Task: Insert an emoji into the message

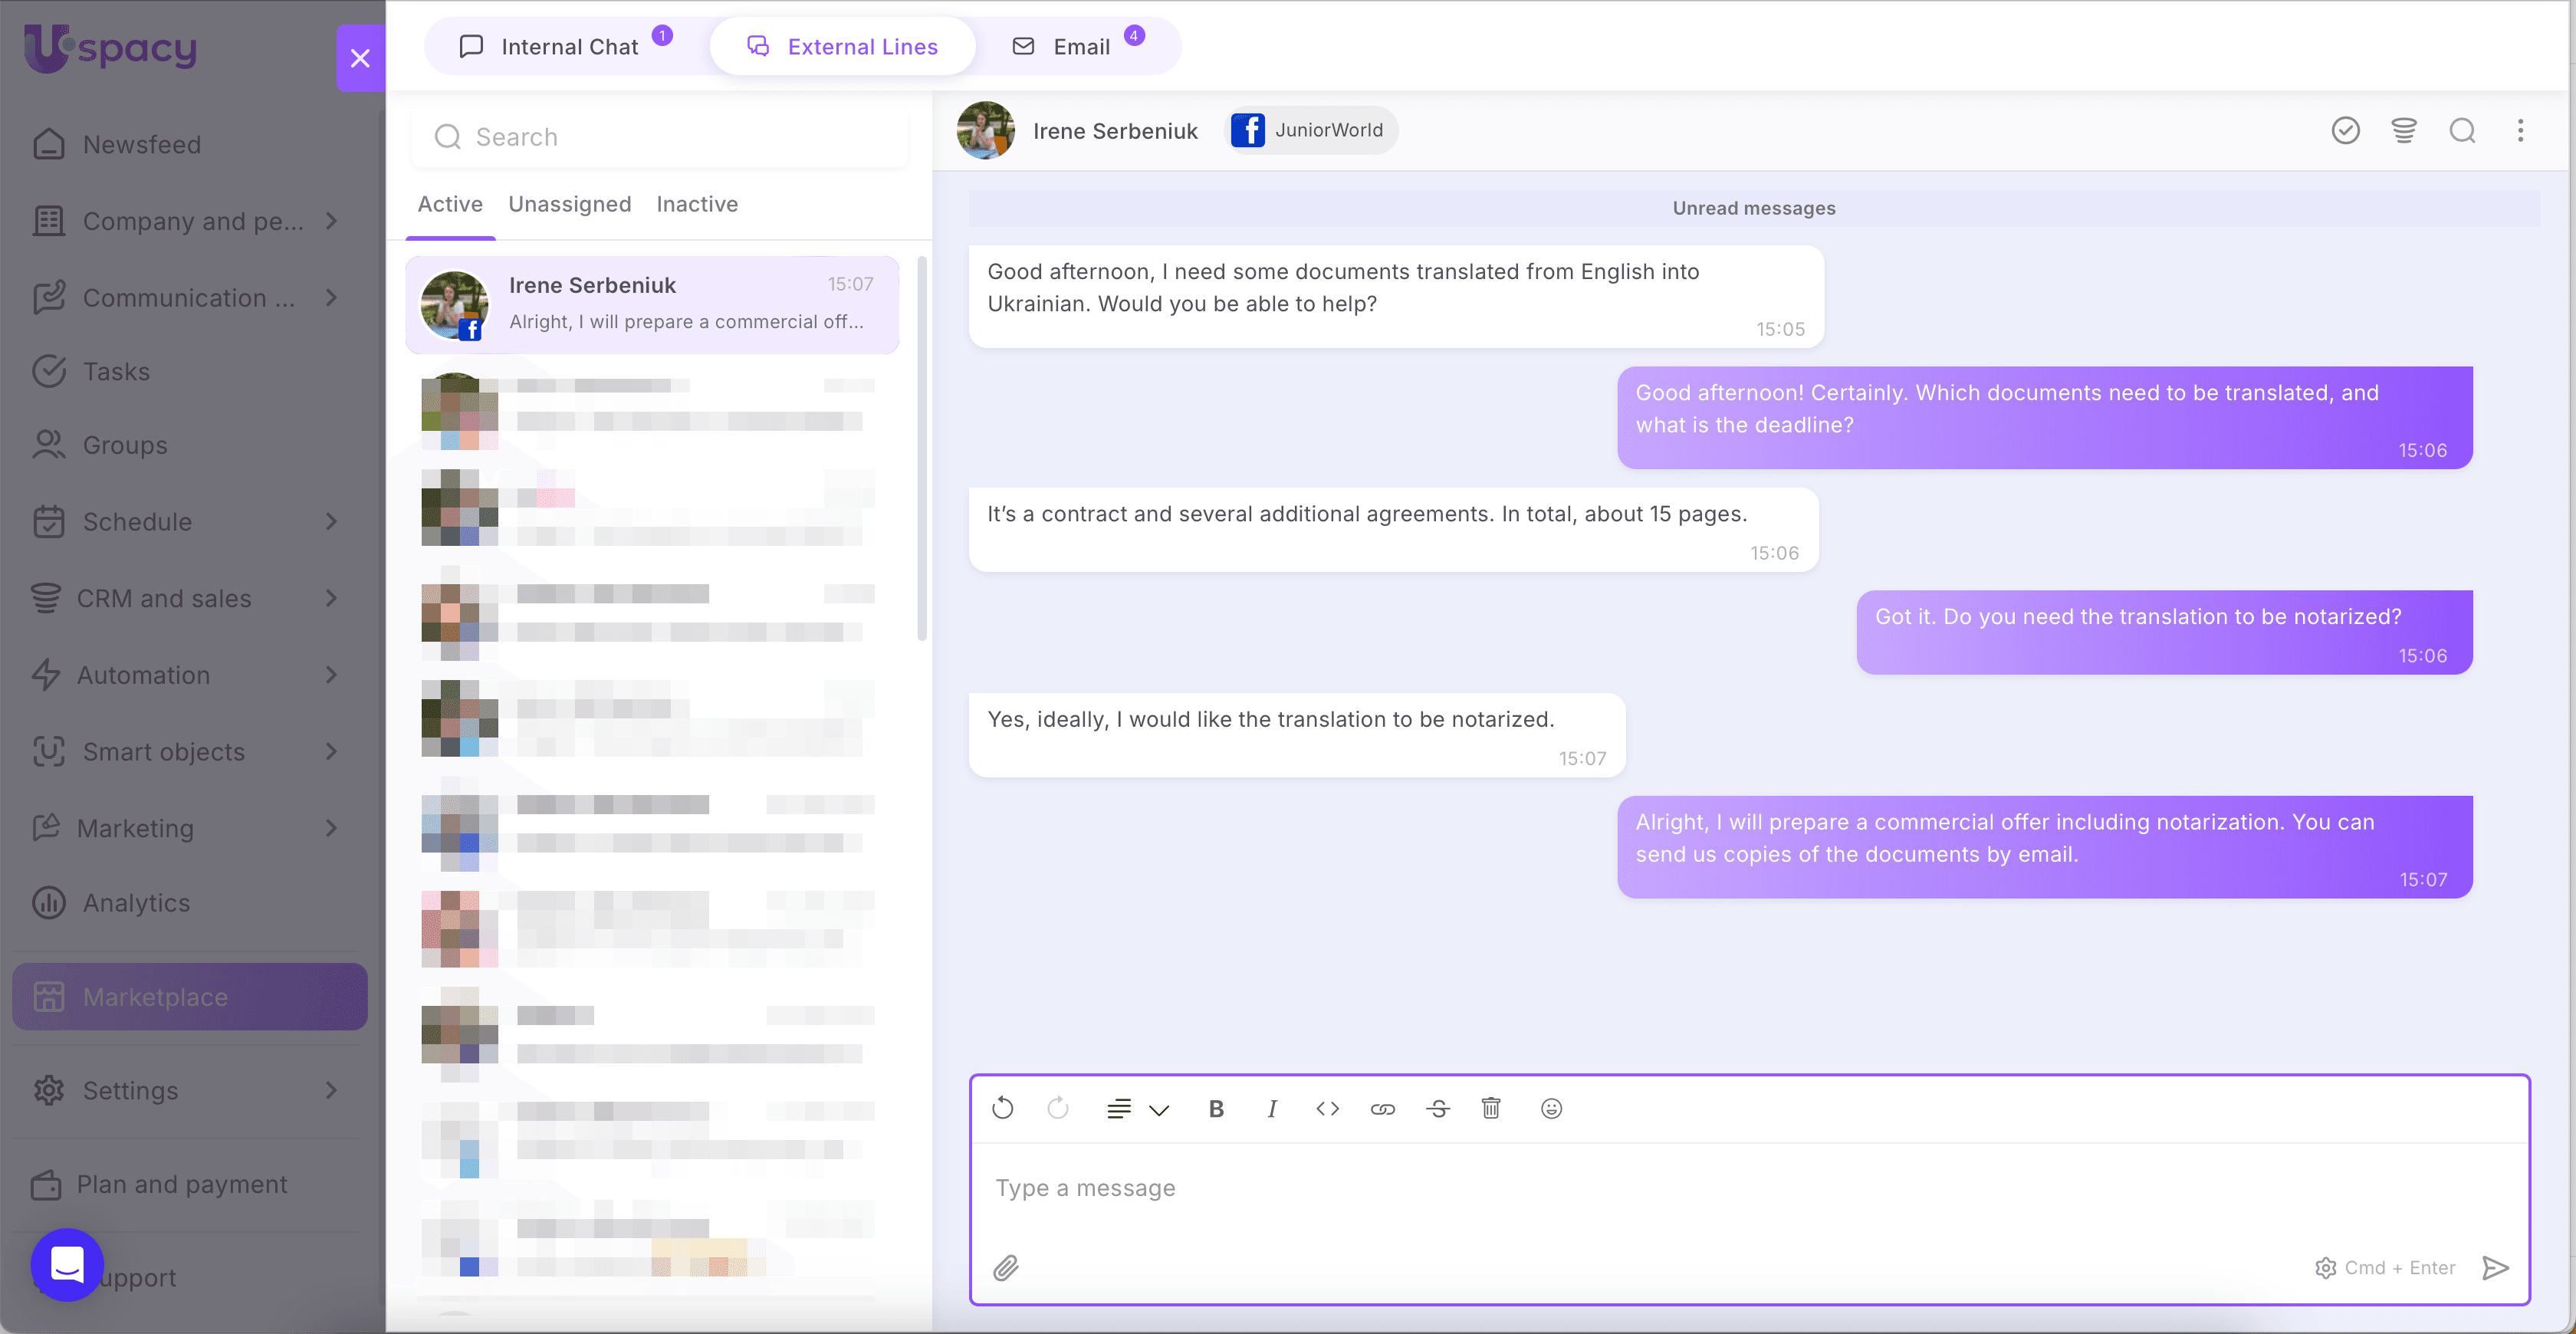Action: [1550, 1108]
